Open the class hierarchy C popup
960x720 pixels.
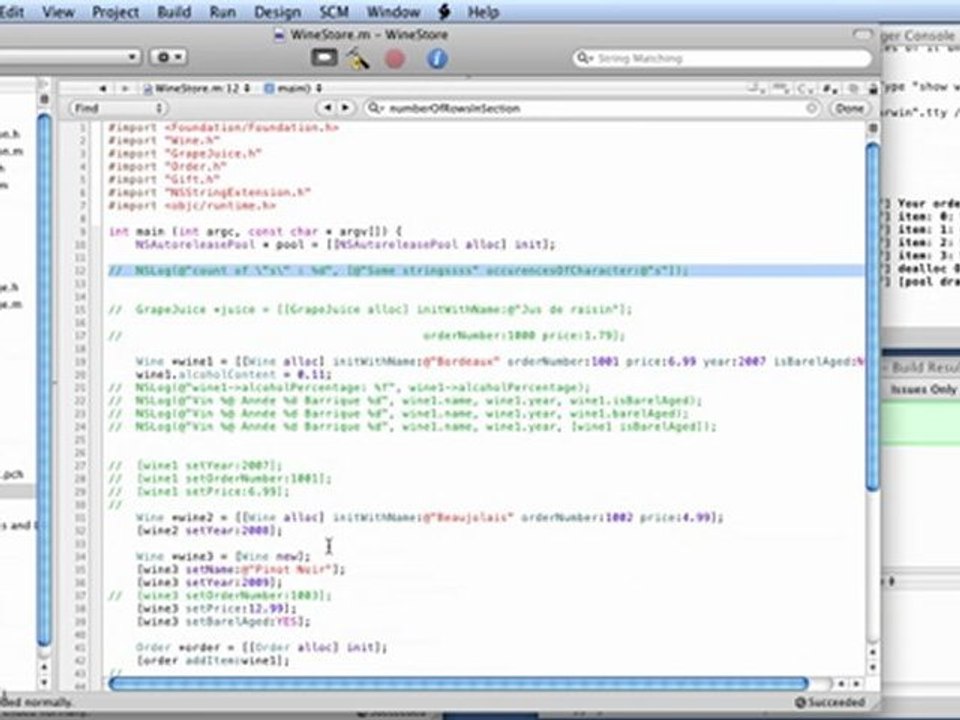coord(806,89)
